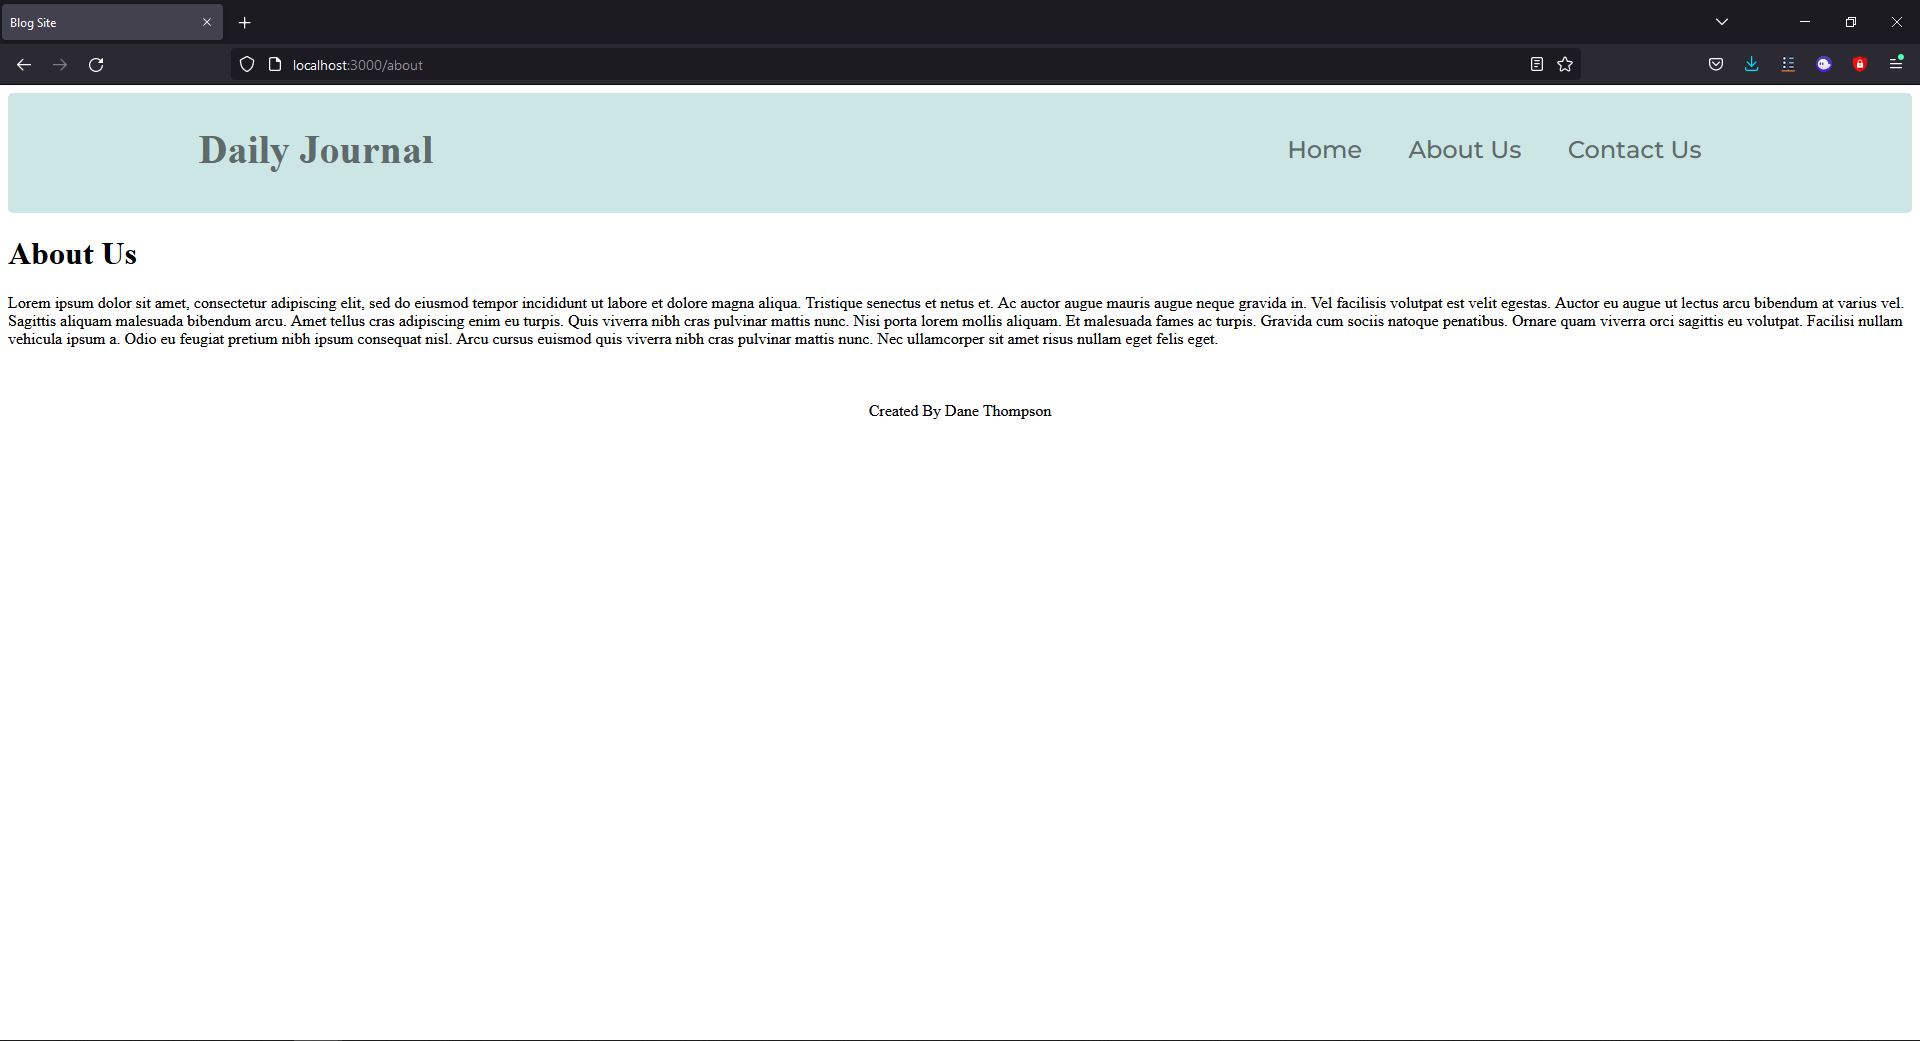This screenshot has height=1041, width=1920.
Task: Minimize the browser window
Action: 1805,22
